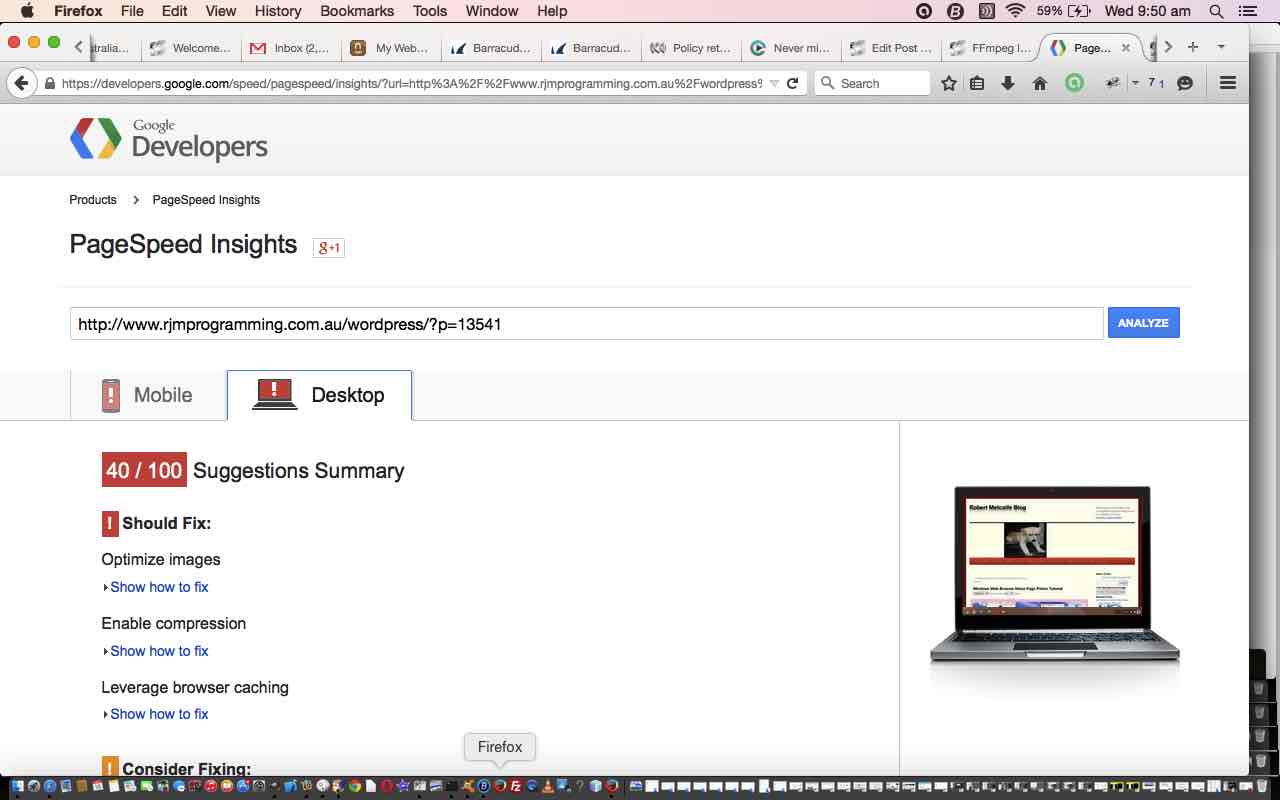Open the Firefox File menu
The height and width of the screenshot is (800, 1280).
(131, 11)
